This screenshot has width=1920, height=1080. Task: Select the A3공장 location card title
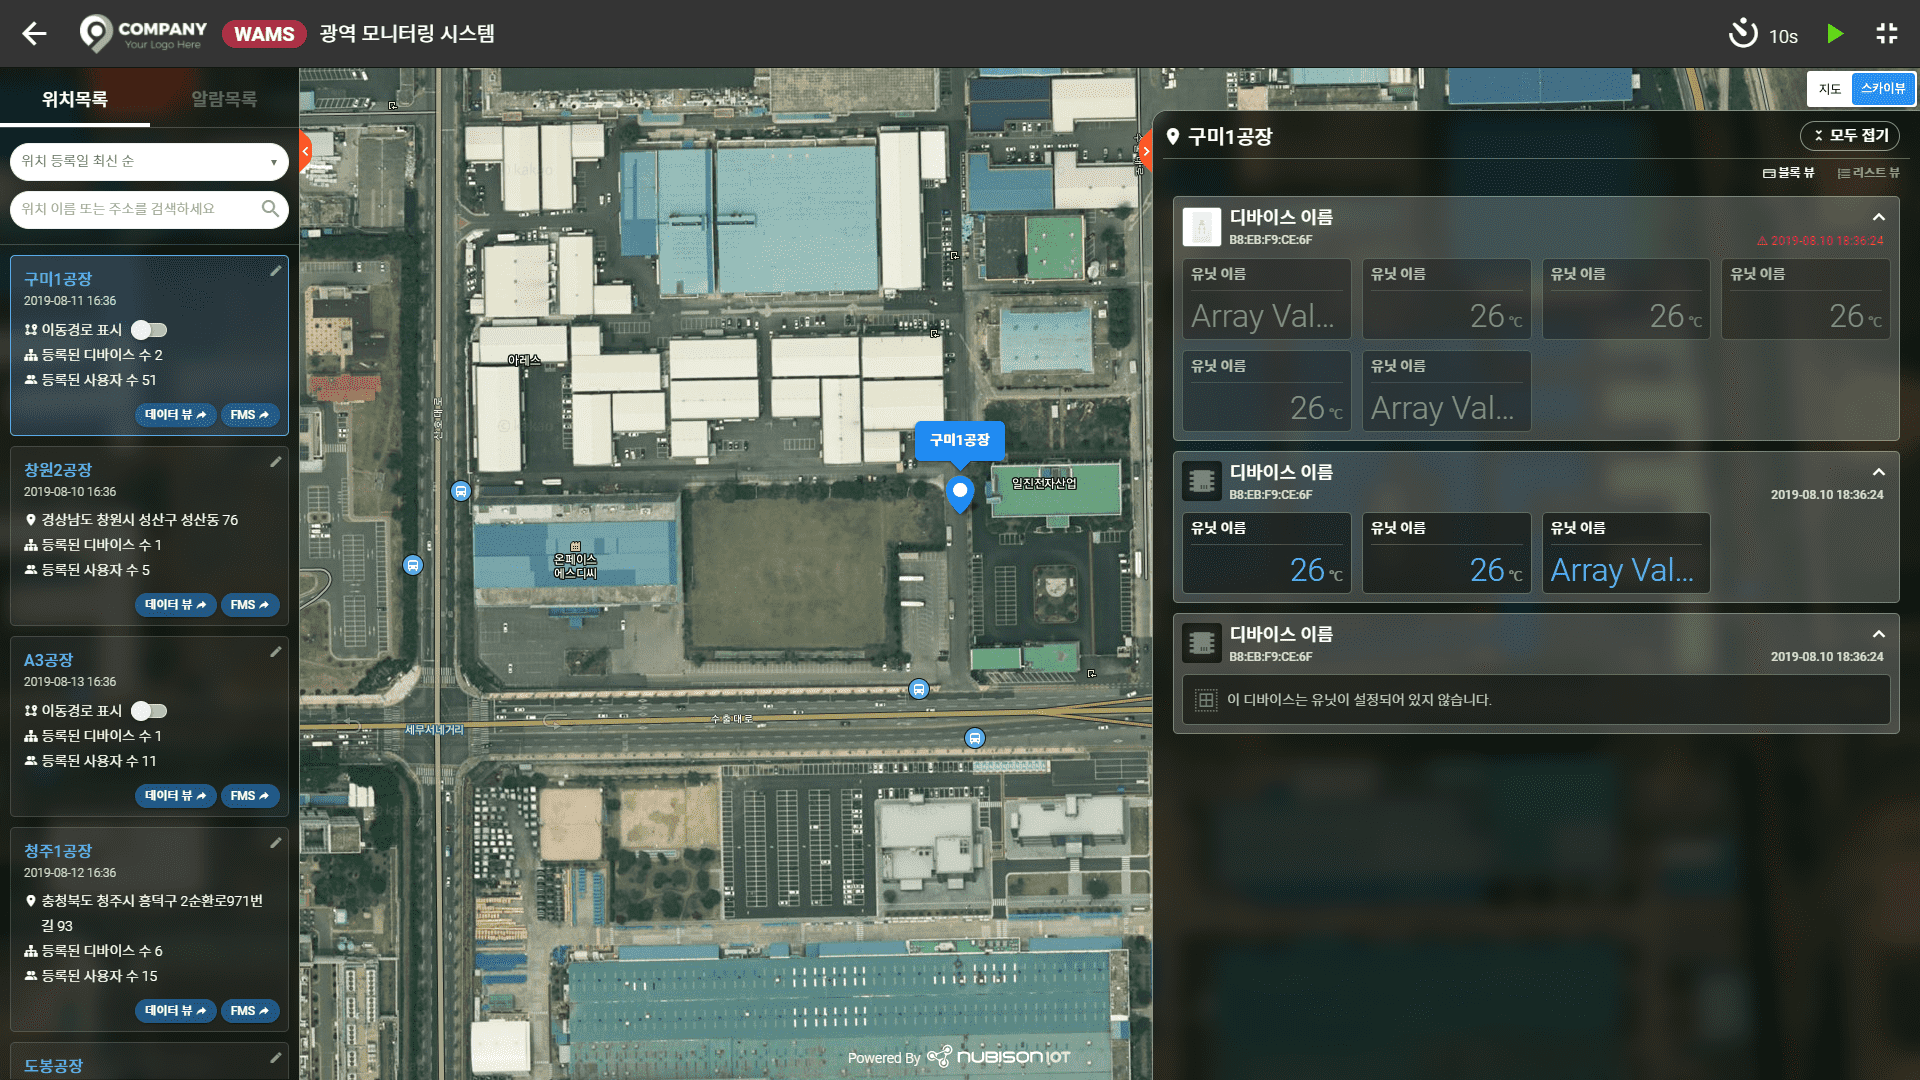coord(49,660)
